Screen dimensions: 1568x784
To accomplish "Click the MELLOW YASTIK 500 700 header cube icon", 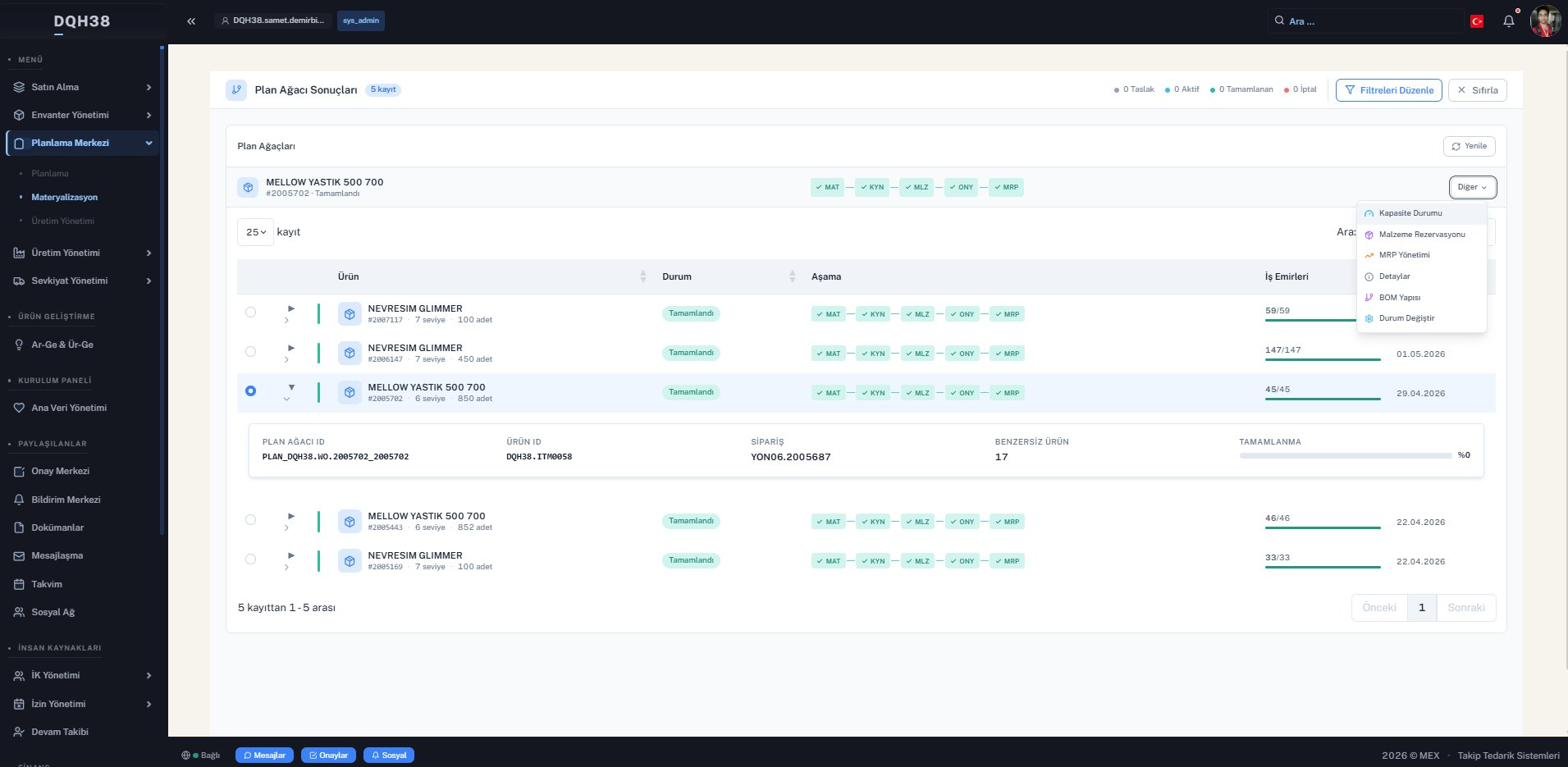I will (x=248, y=187).
